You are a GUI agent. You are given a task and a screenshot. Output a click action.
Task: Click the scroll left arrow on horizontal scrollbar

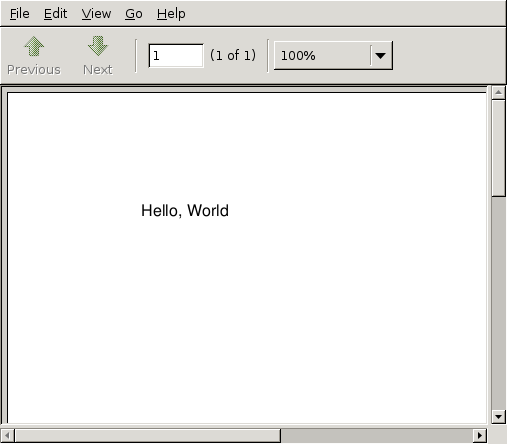tap(8, 435)
